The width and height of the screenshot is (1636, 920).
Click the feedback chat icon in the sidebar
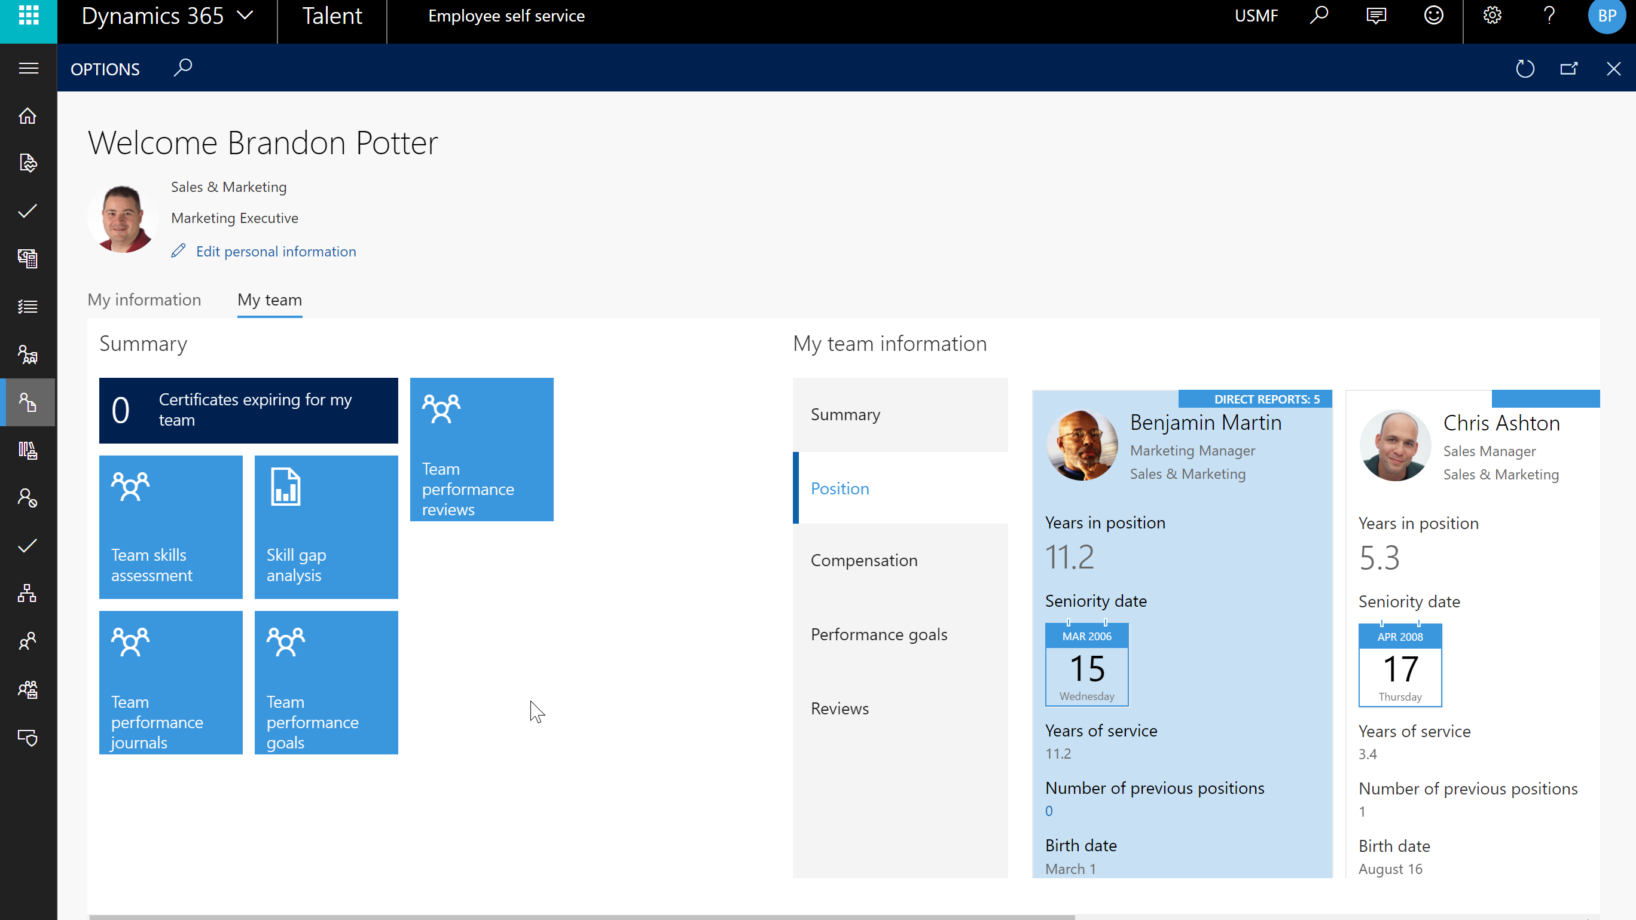click(28, 738)
